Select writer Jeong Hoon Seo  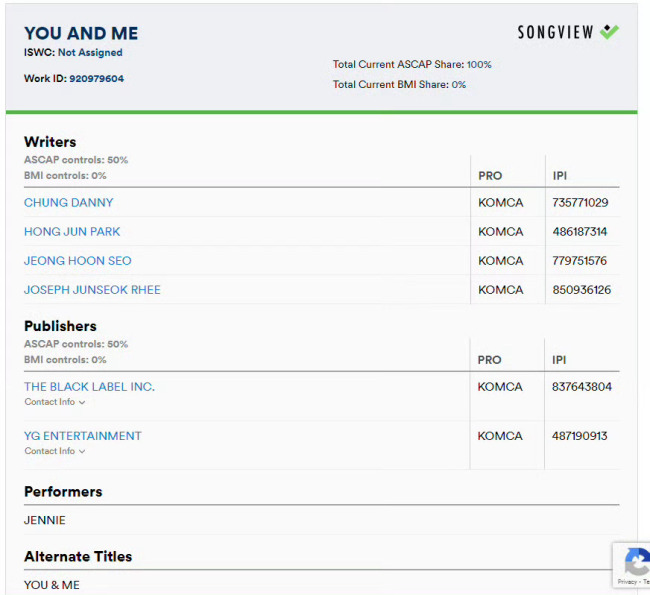click(78, 260)
